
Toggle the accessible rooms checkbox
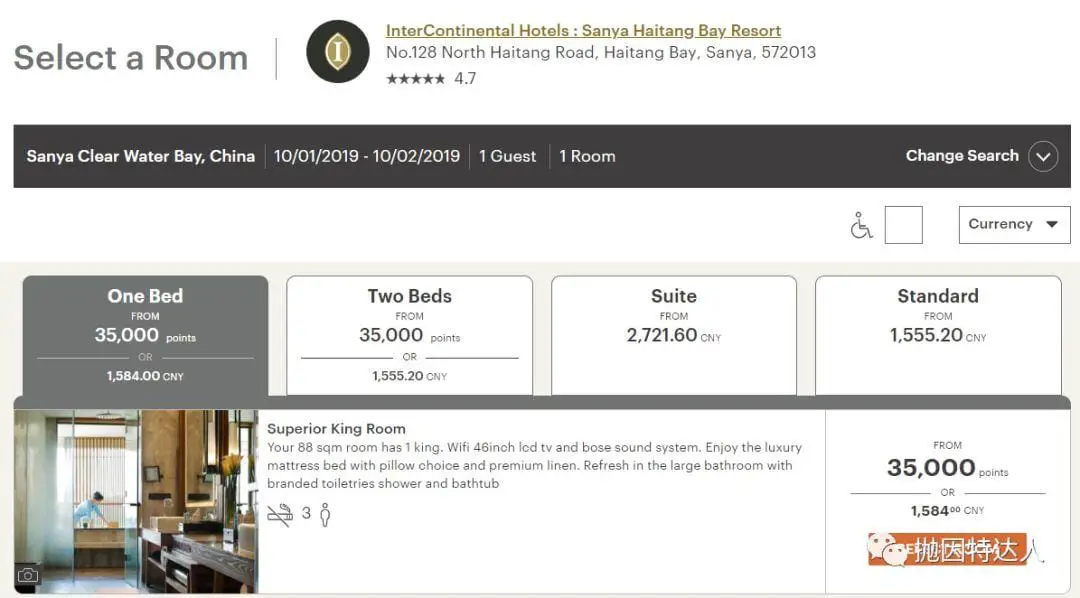pos(903,225)
